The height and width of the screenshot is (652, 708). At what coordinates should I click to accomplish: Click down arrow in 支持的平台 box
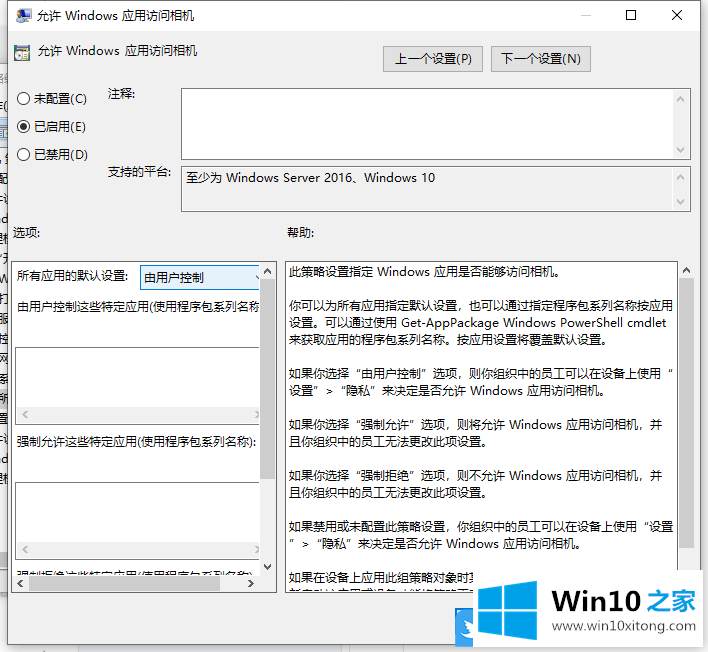click(680, 201)
